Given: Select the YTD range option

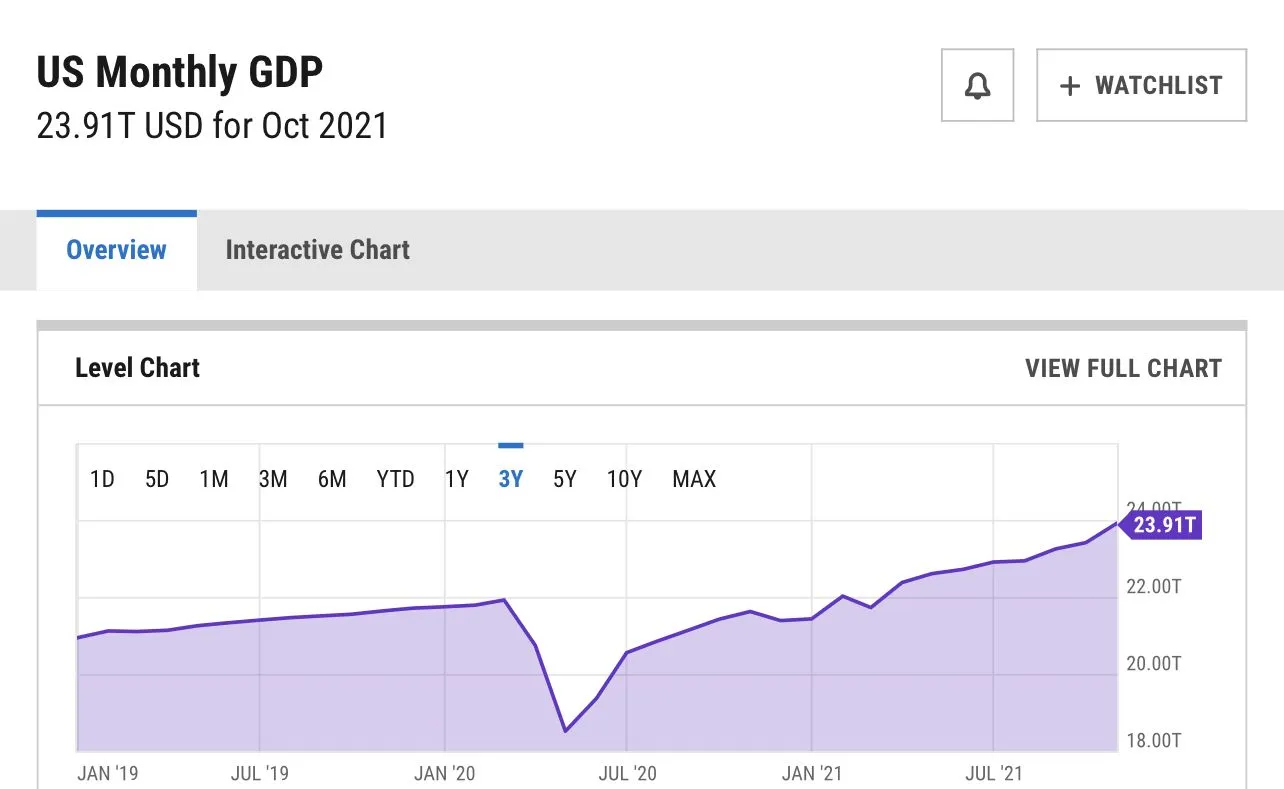Looking at the screenshot, I should pyautogui.click(x=395, y=480).
